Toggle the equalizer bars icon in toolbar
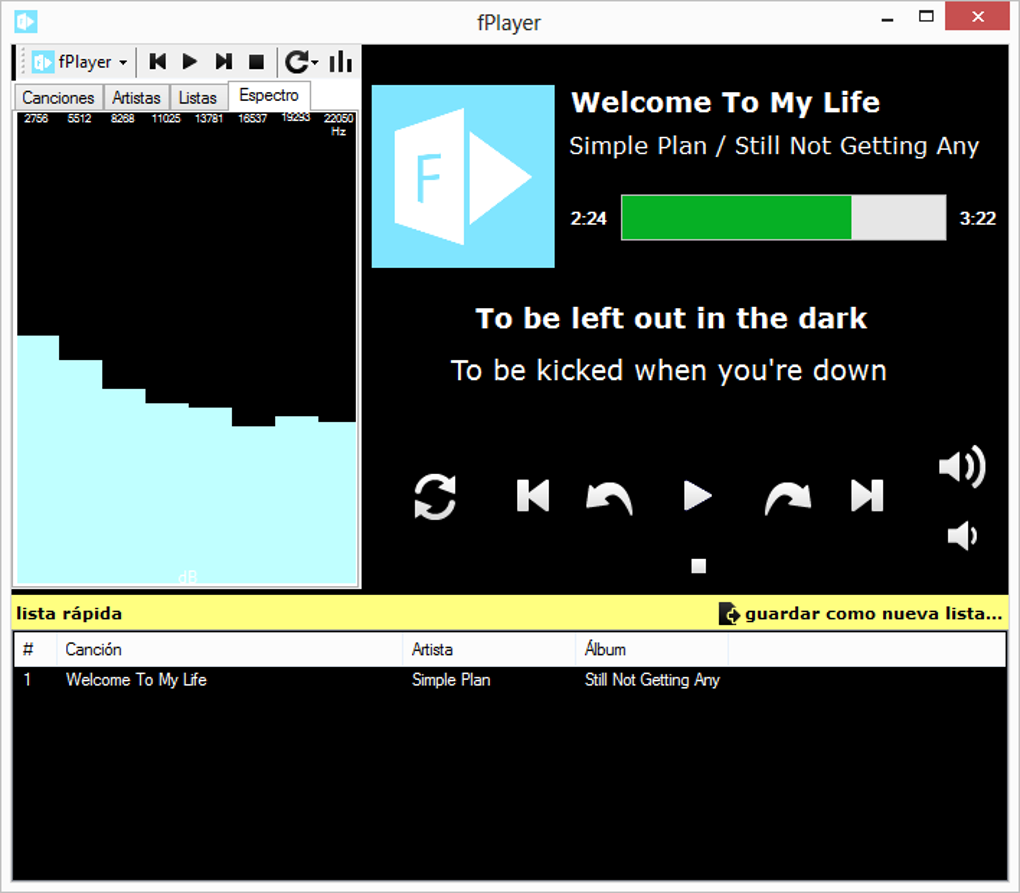 click(x=341, y=62)
